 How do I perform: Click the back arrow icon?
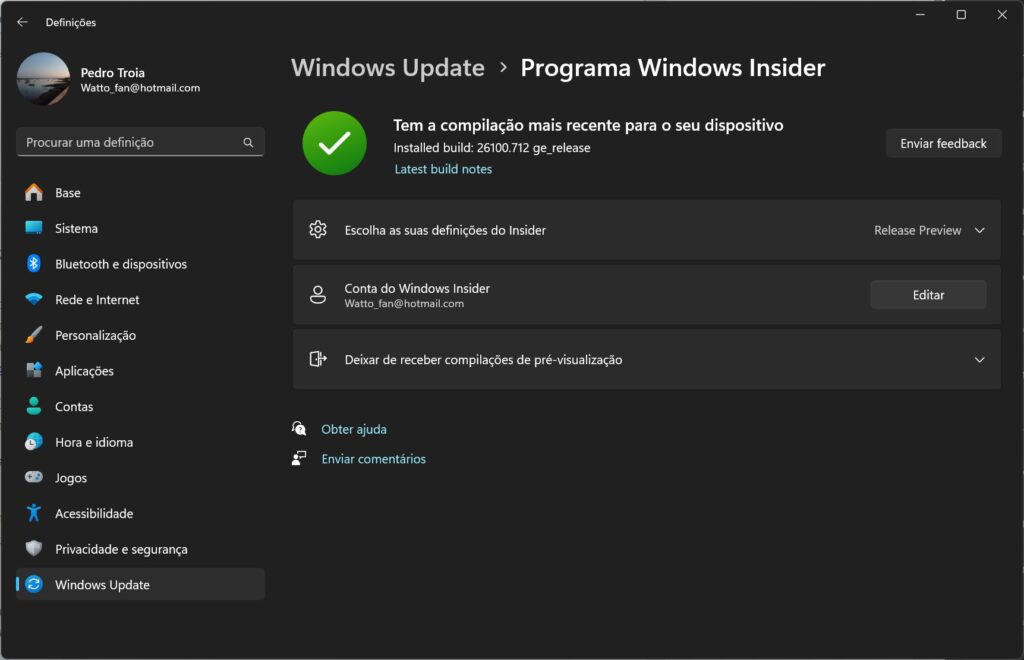click(21, 21)
